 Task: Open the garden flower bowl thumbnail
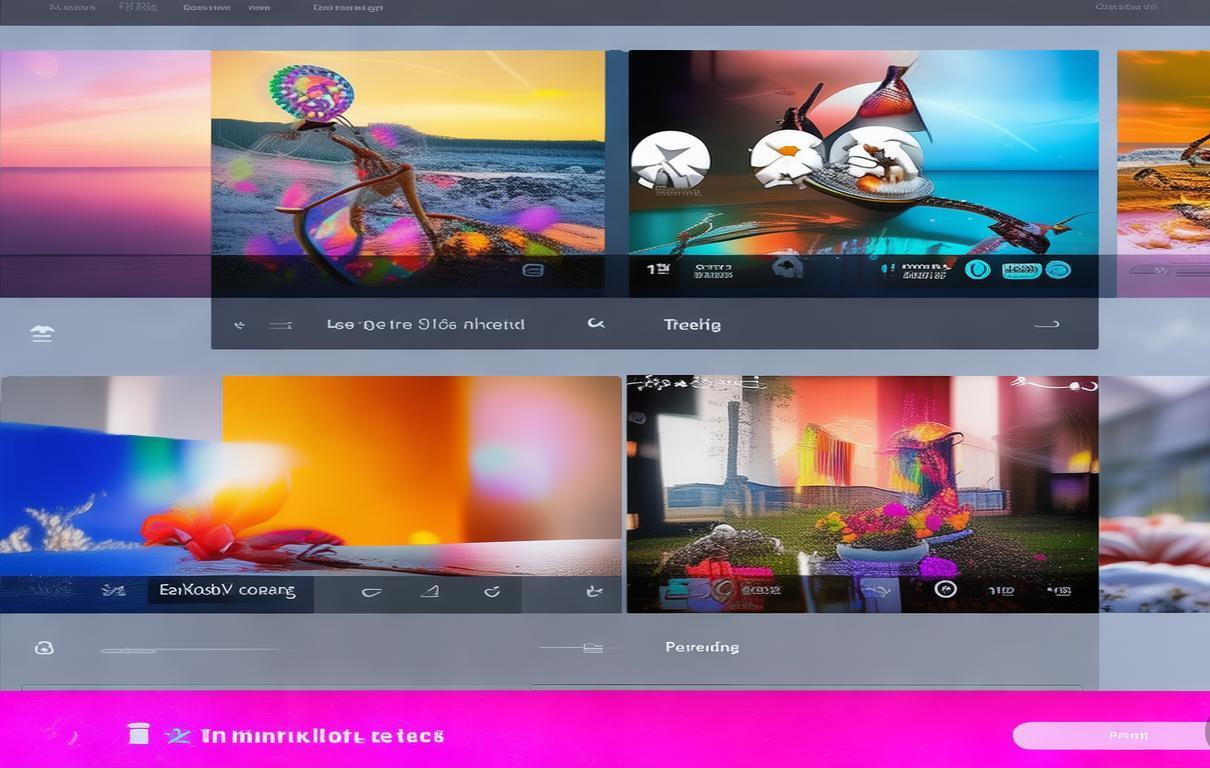pos(862,494)
